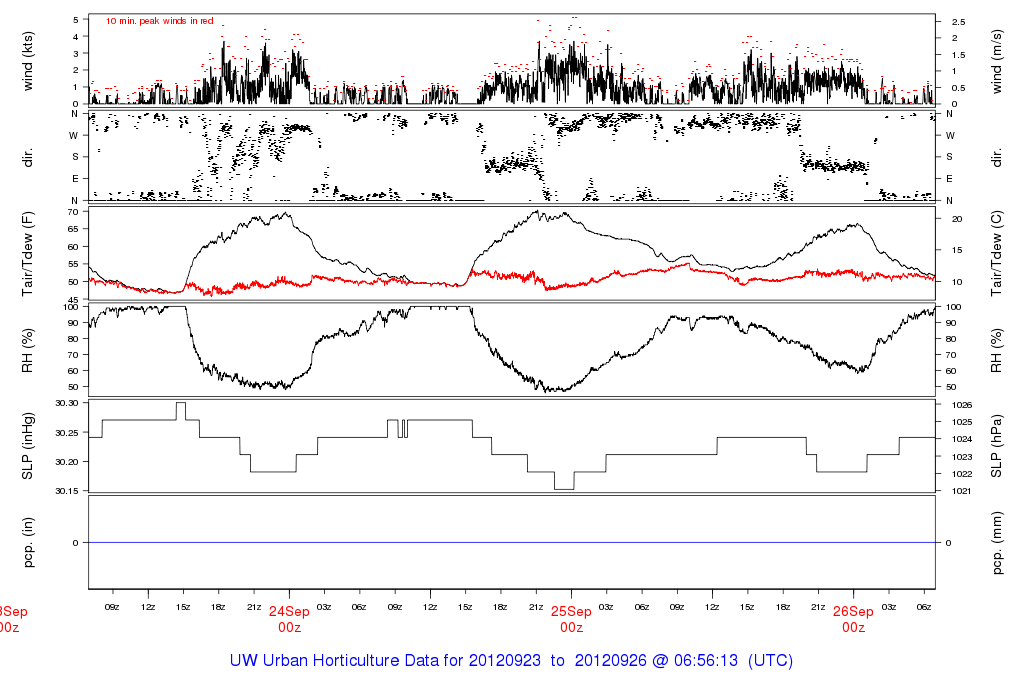This screenshot has height=700, width=1024.
Task: Click the 'Tair/Tdew (F)' axis label
Action: [x=27, y=253]
